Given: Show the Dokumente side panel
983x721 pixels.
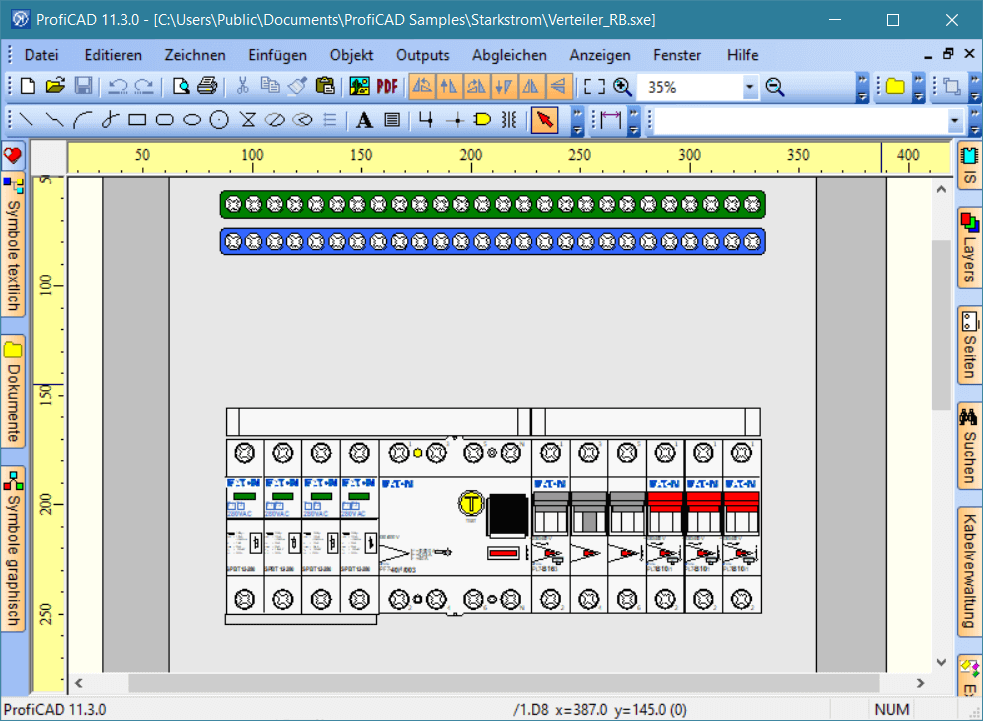Looking at the screenshot, I should 13,392.
